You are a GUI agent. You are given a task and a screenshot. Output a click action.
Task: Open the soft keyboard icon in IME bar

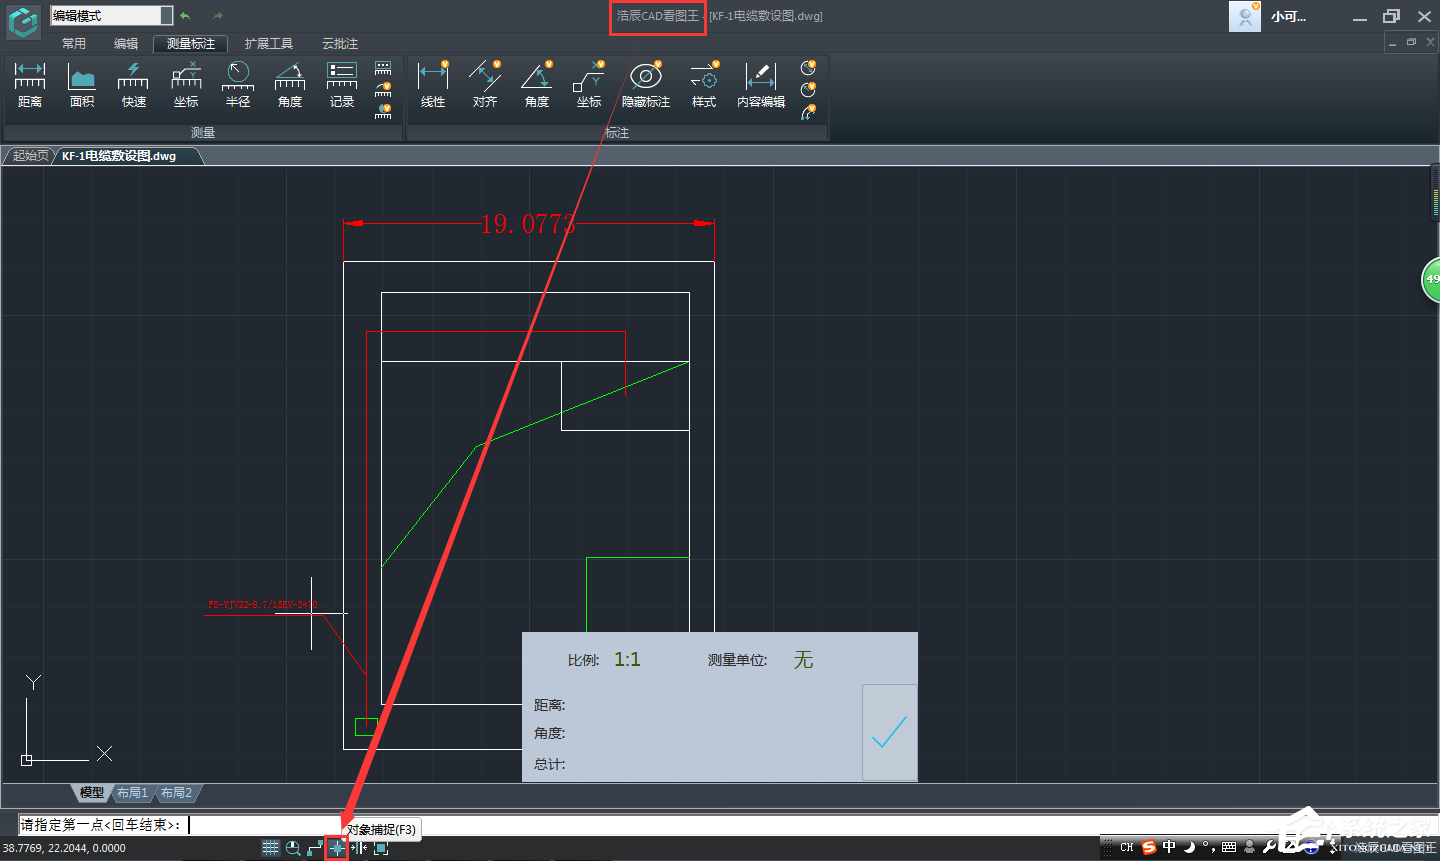tap(1229, 847)
